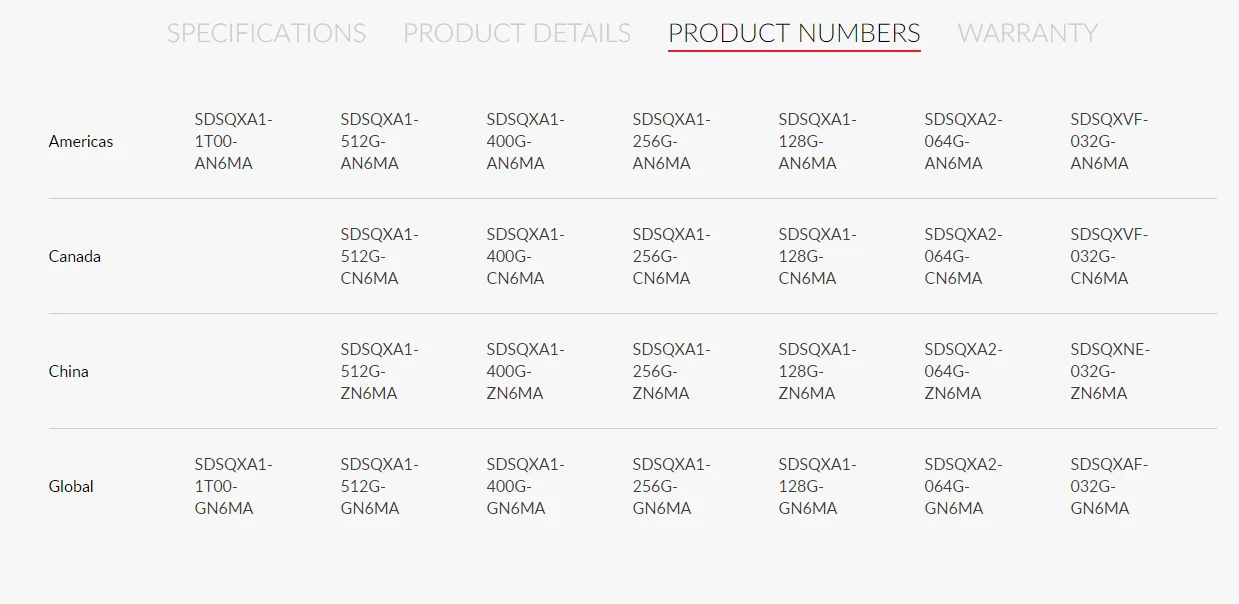Switch to the Product Details tab
1239x604 pixels.
[517, 33]
